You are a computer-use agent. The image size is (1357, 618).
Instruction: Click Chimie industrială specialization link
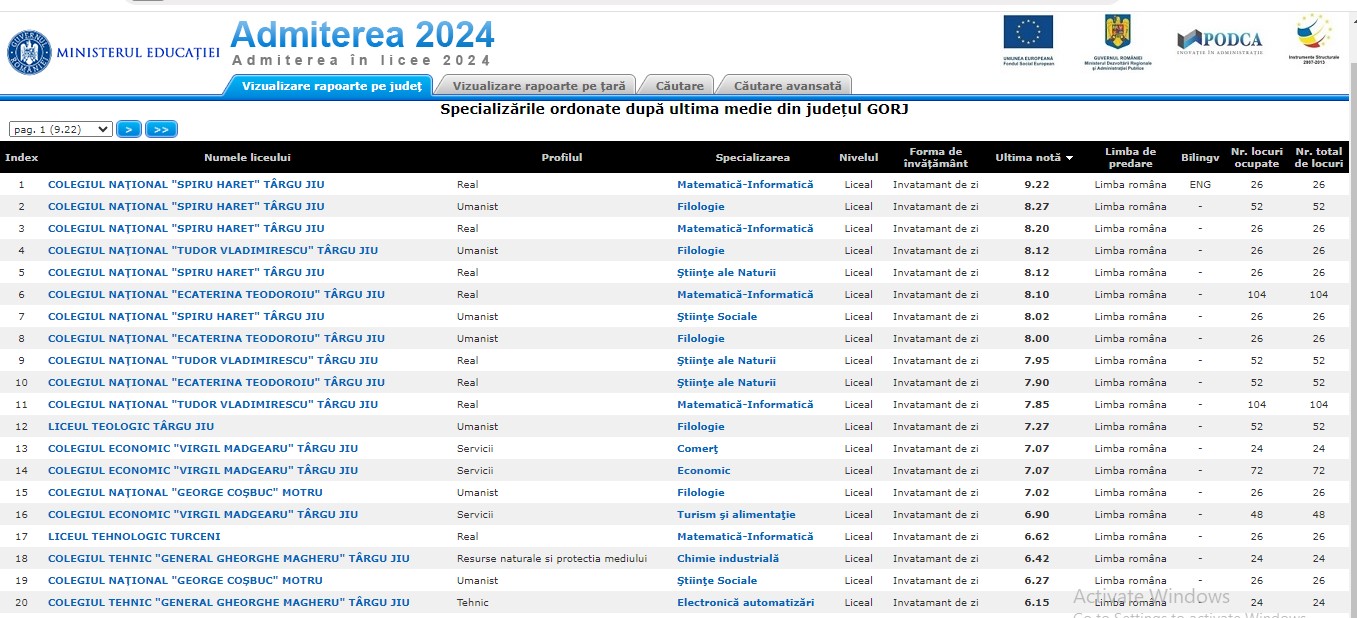[x=727, y=559]
